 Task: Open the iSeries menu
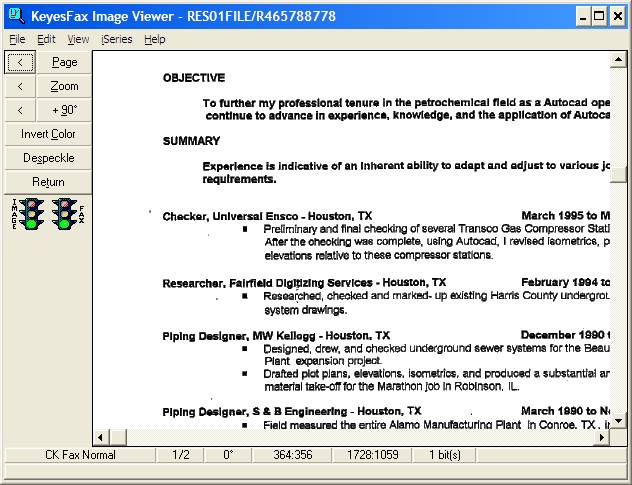tap(116, 39)
